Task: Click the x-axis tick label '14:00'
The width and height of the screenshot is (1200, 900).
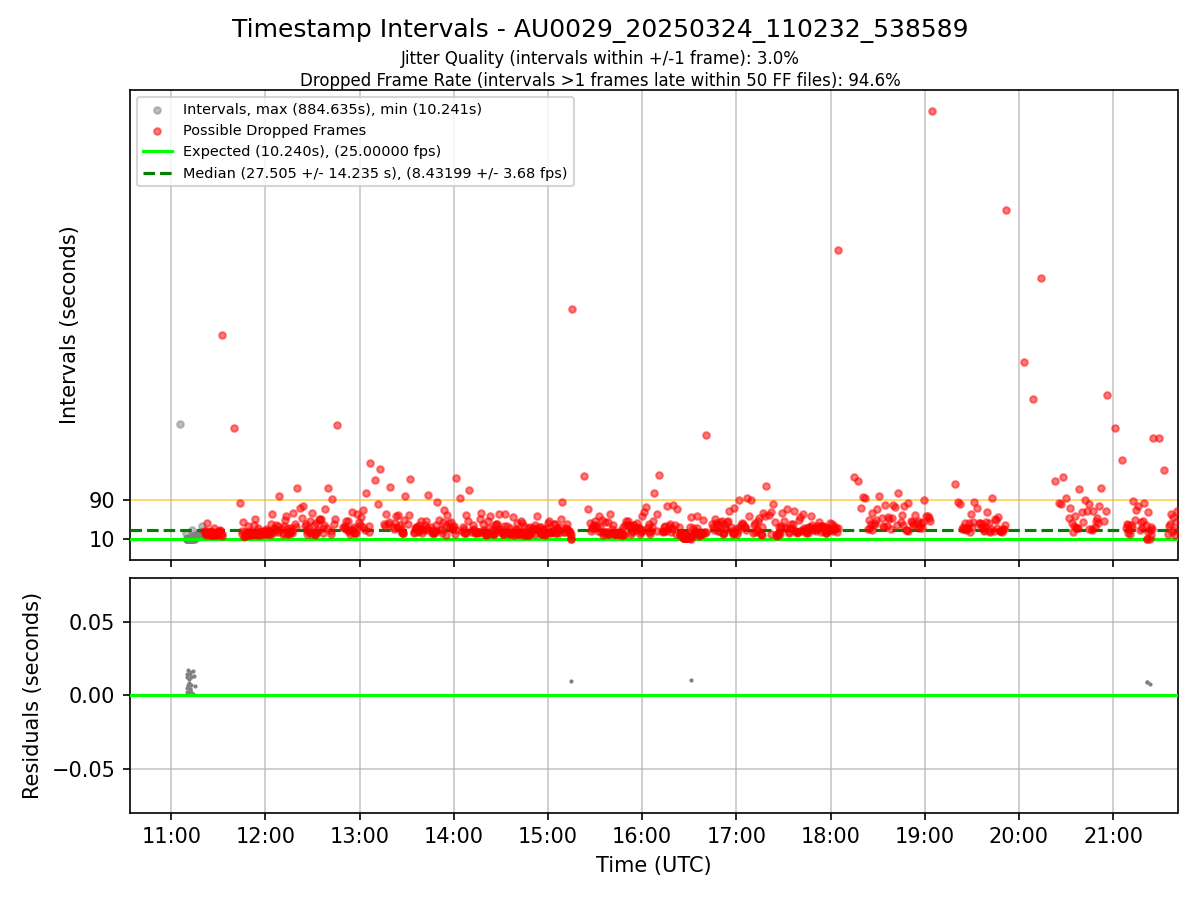Action: [x=454, y=834]
